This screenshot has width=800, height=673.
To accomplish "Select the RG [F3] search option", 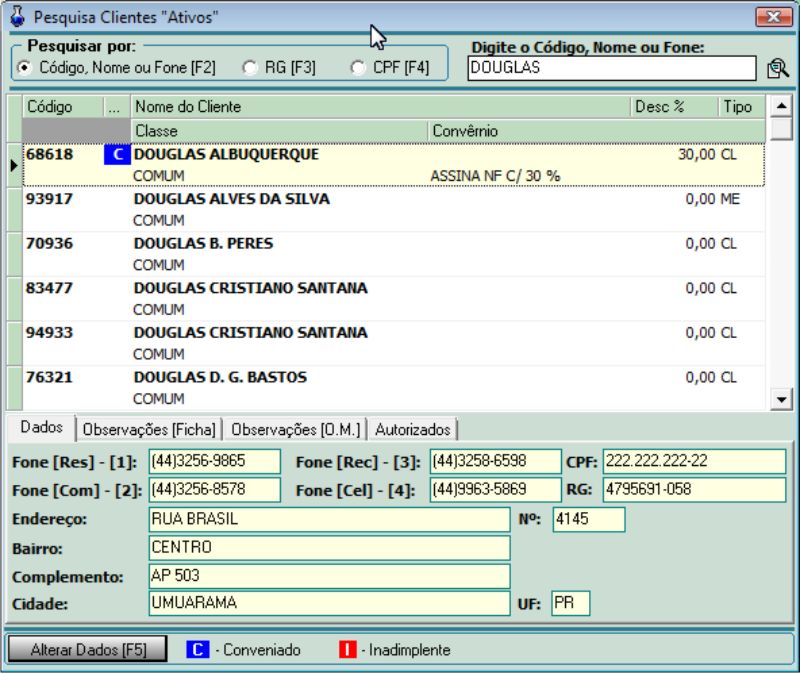I will click(x=250, y=68).
